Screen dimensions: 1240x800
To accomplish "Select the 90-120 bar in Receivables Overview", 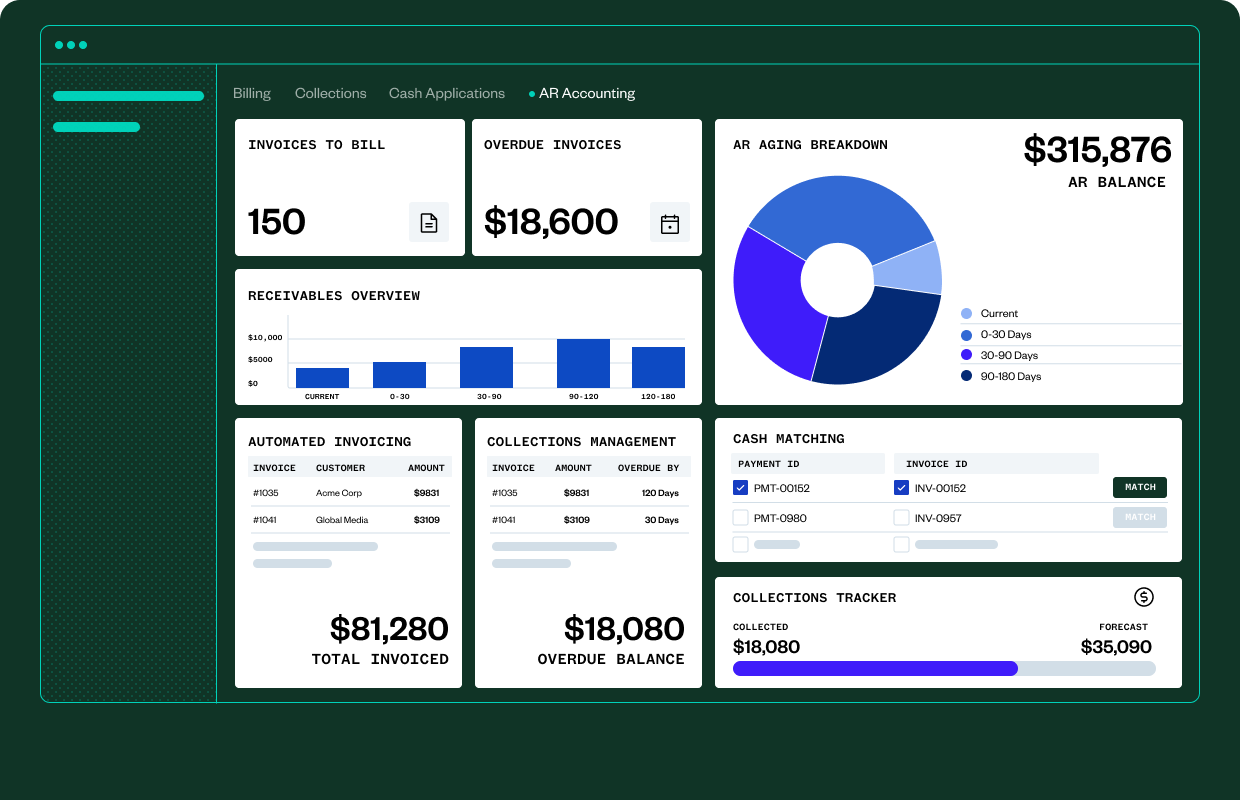I will pyautogui.click(x=583, y=363).
